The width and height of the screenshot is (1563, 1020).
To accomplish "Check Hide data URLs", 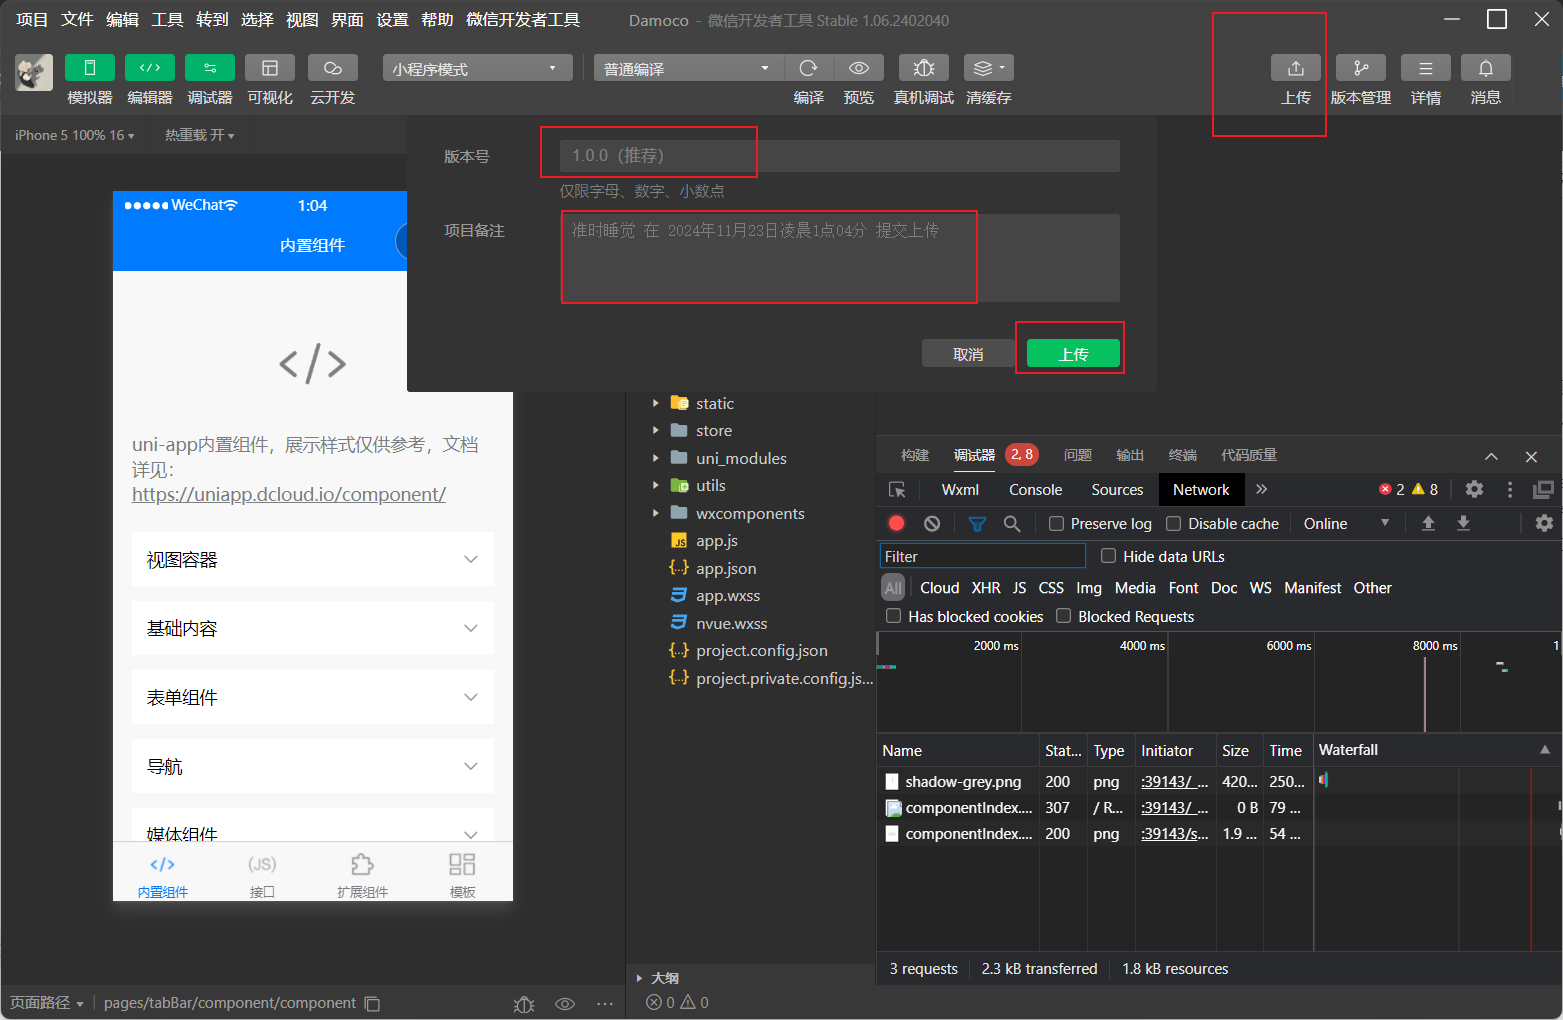I will tap(1108, 556).
